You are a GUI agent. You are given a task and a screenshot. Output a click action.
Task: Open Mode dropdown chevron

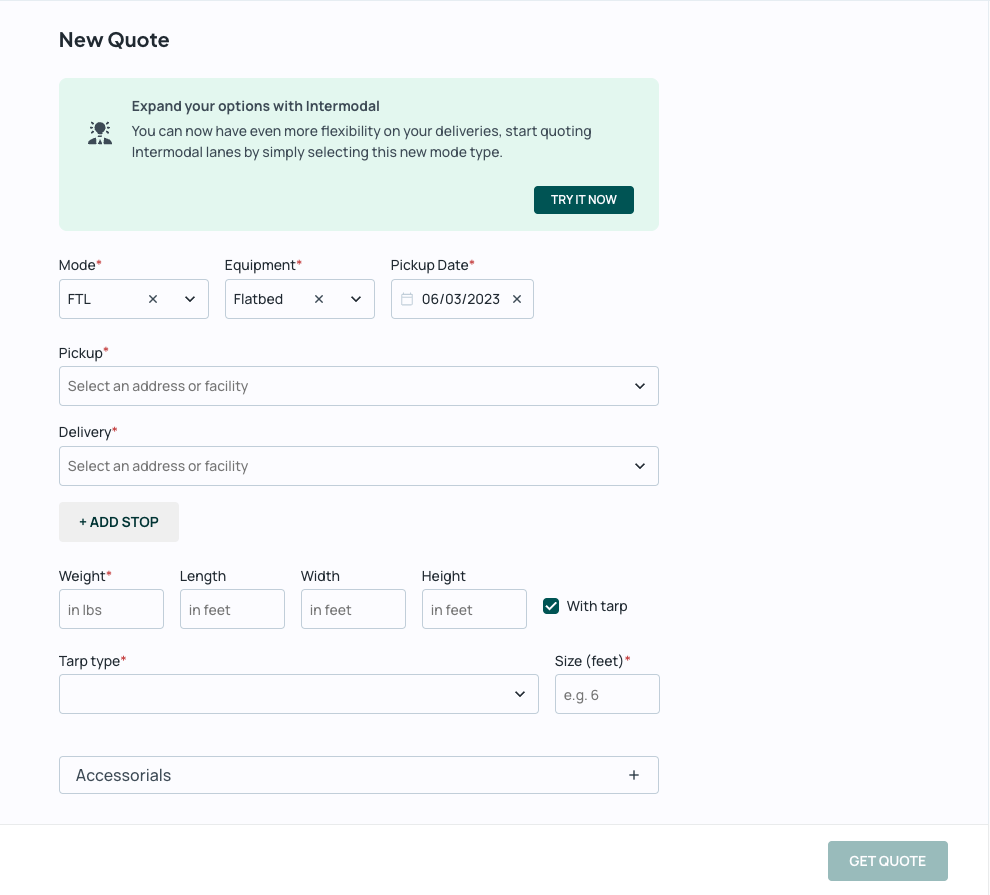190,299
